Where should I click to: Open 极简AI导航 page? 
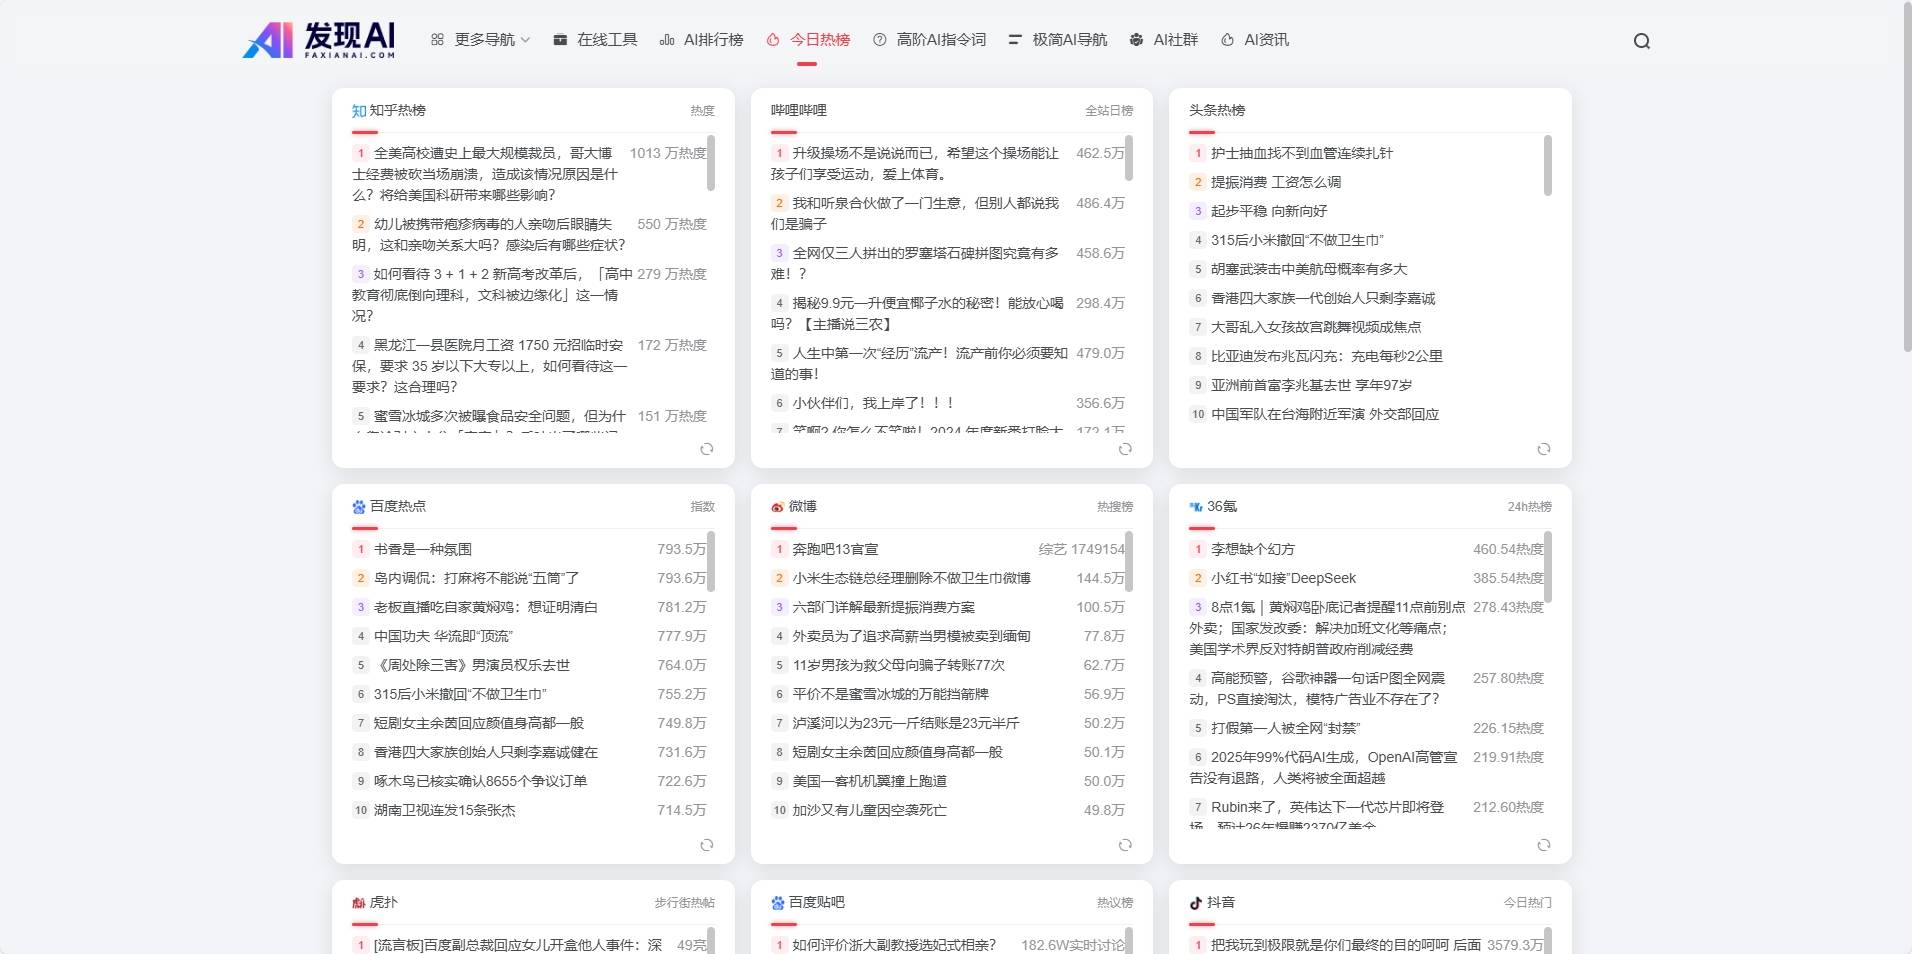(1058, 40)
